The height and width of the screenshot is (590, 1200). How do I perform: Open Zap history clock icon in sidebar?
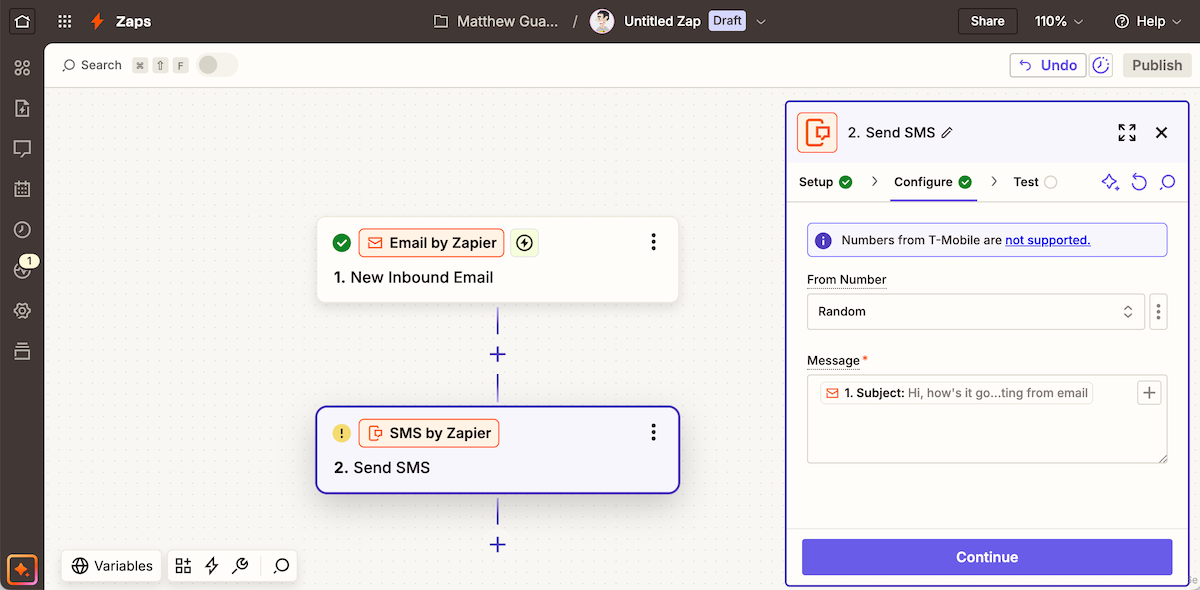tap(22, 230)
